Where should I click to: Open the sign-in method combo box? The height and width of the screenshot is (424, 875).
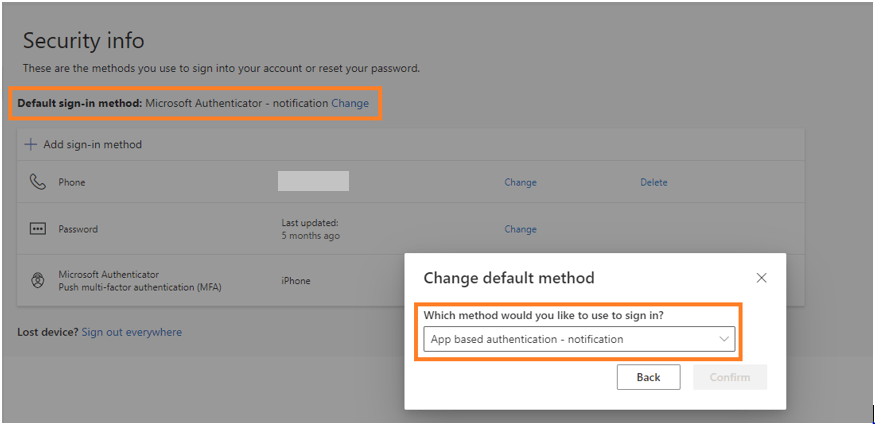(579, 339)
